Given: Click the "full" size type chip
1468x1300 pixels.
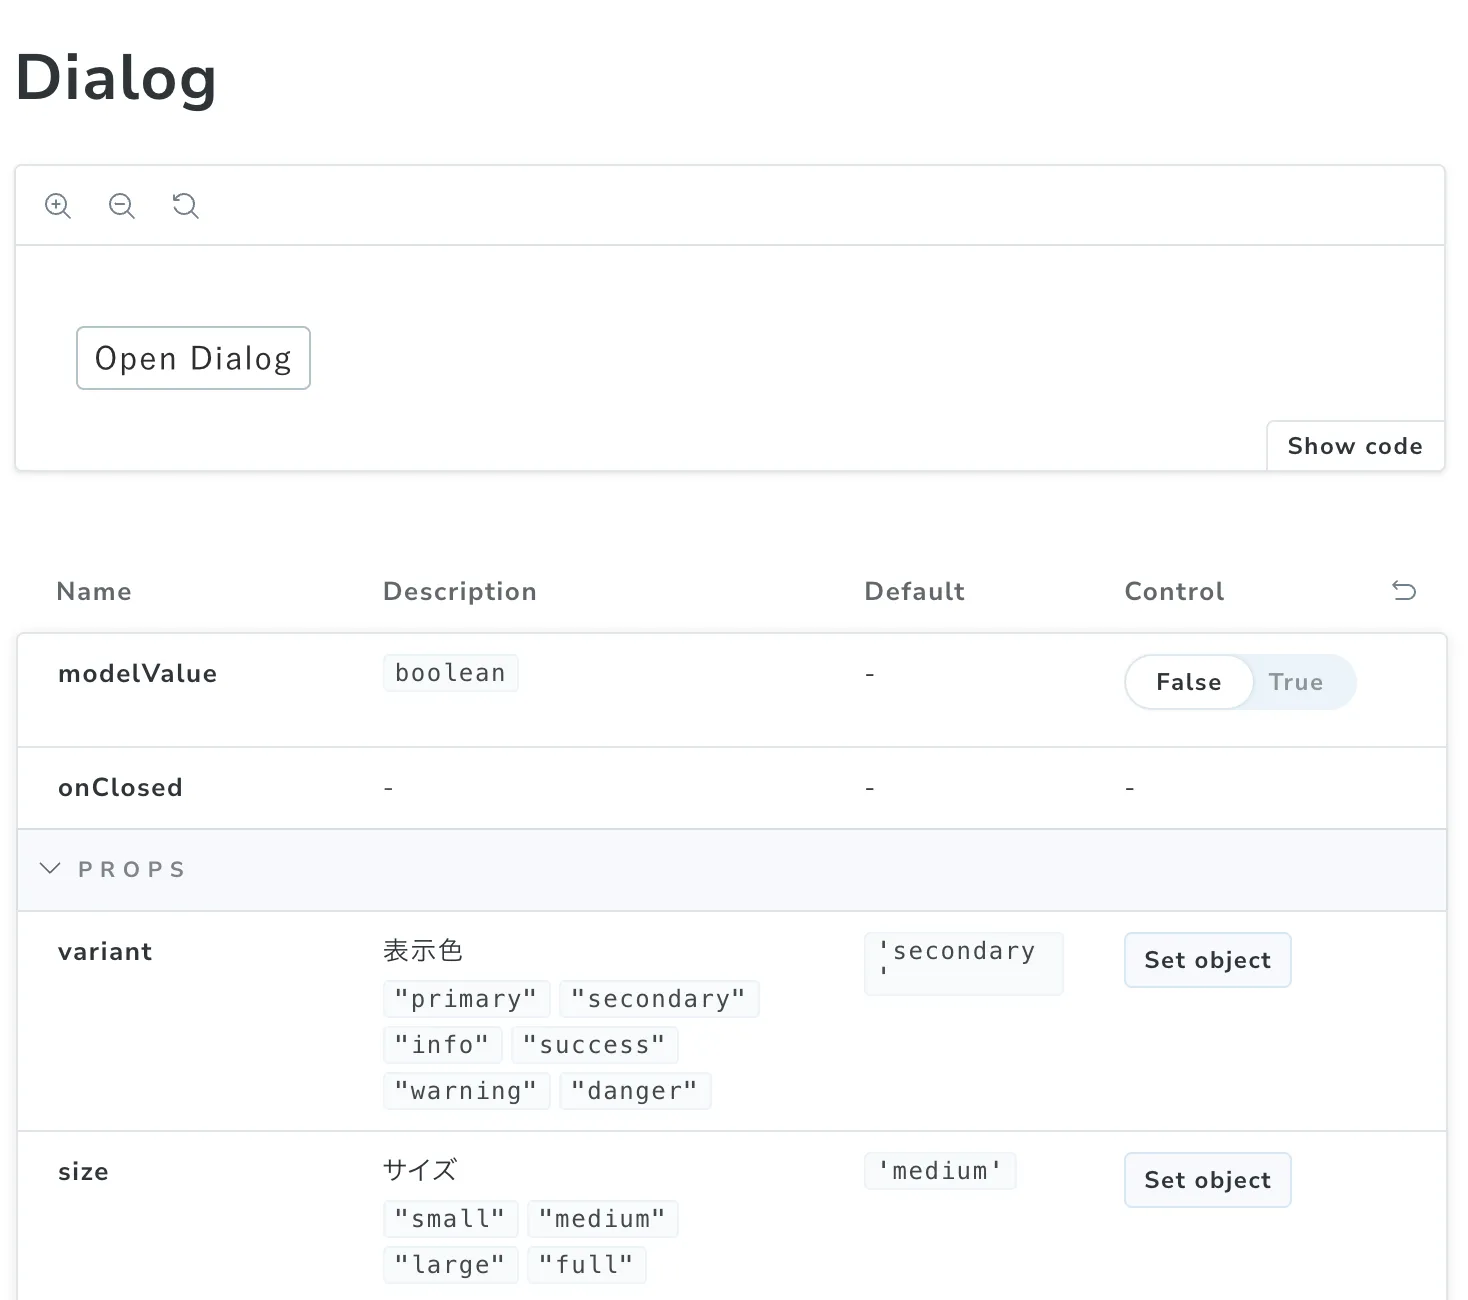Looking at the screenshot, I should coord(586,1265).
